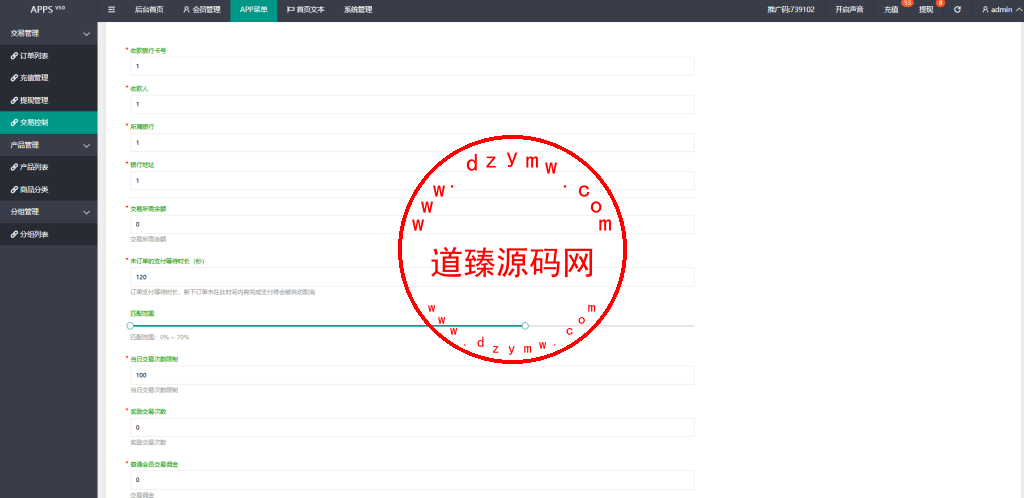Click the link icon beside 商品分类
Viewport: 1024px width, 498px height.
tap(14, 189)
